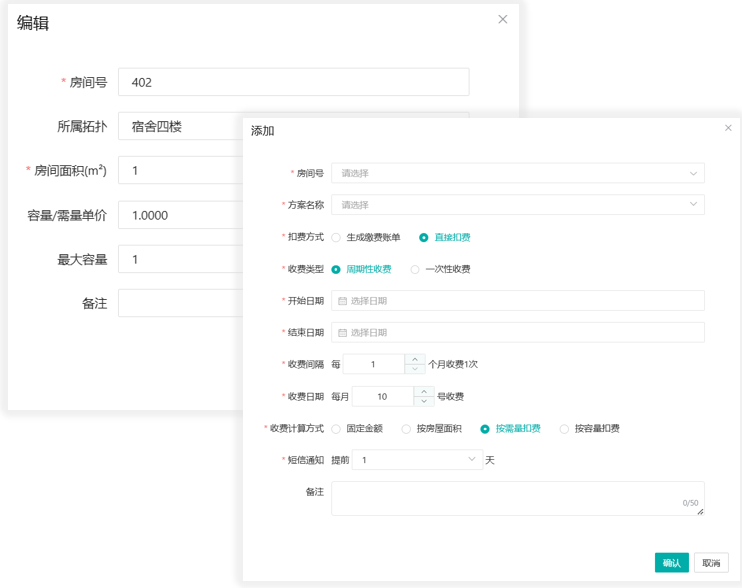The height and width of the screenshot is (588, 742).
Task: Decrease 收费间隔 value with down arrow
Action: (415, 370)
